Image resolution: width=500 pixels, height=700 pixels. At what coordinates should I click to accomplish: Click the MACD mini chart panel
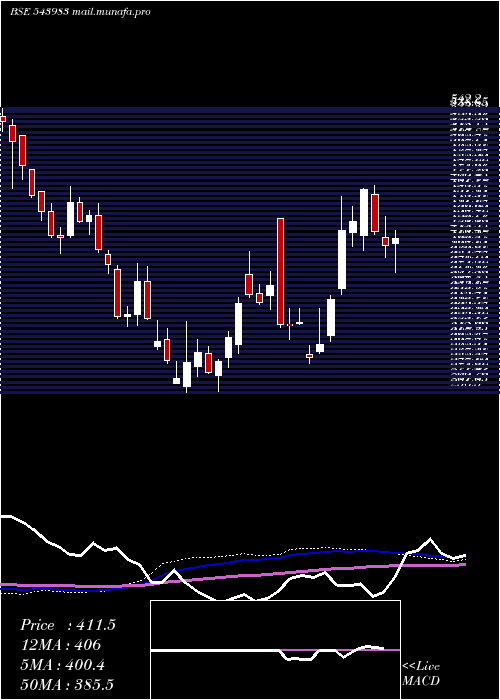pos(275,650)
